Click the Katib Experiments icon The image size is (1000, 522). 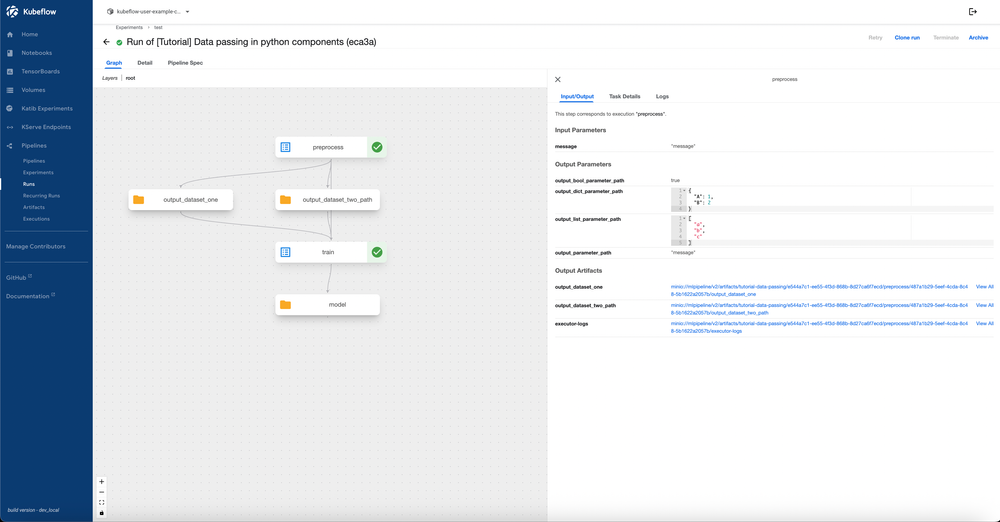click(10, 108)
